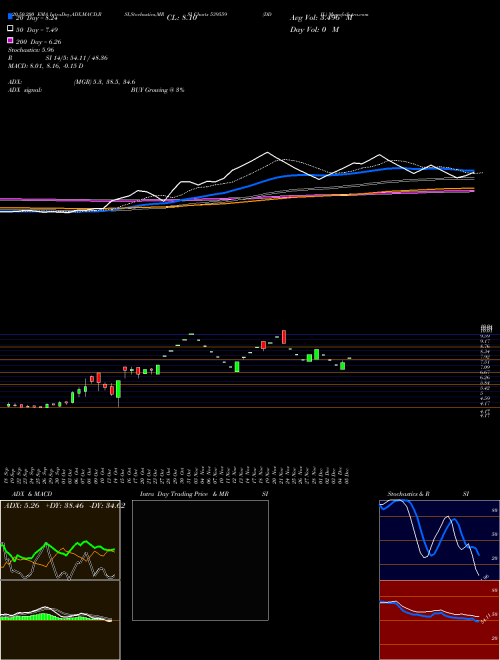Screen dimensions: 500x660
Task: Click the blue Stochastics chart panel
Action: (439, 540)
